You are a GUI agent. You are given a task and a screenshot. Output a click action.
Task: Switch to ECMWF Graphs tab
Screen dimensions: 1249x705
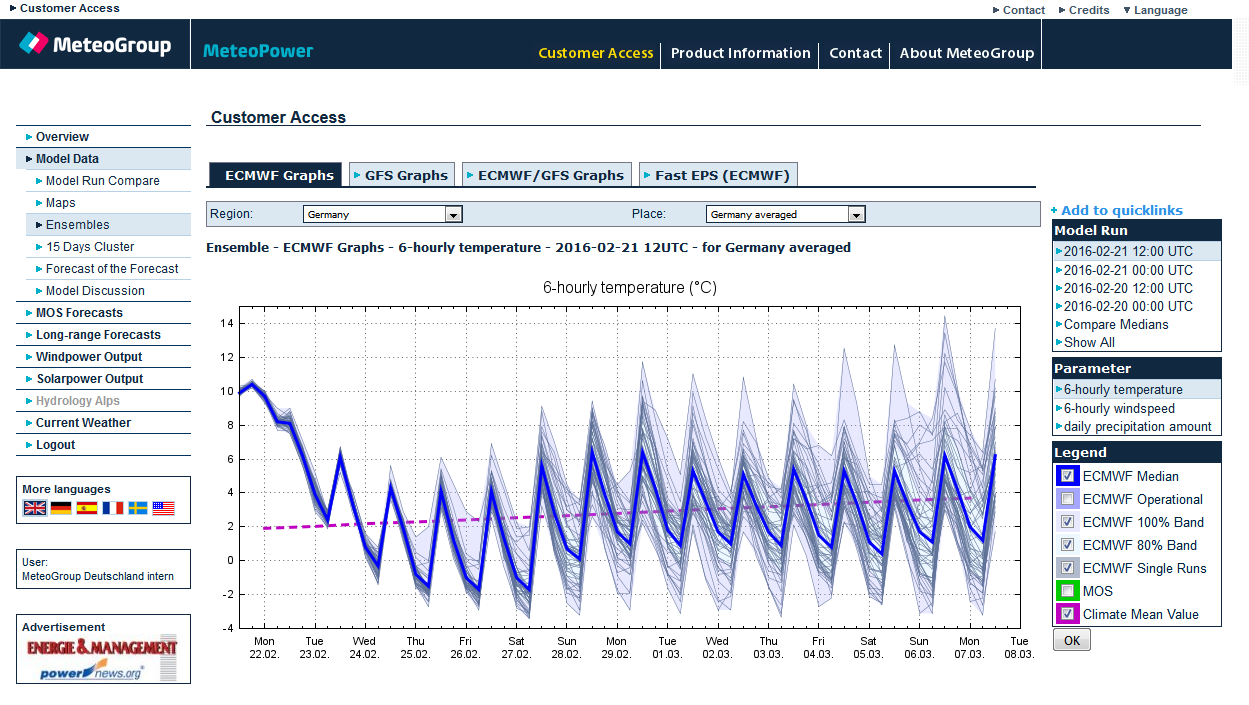pyautogui.click(x=275, y=175)
